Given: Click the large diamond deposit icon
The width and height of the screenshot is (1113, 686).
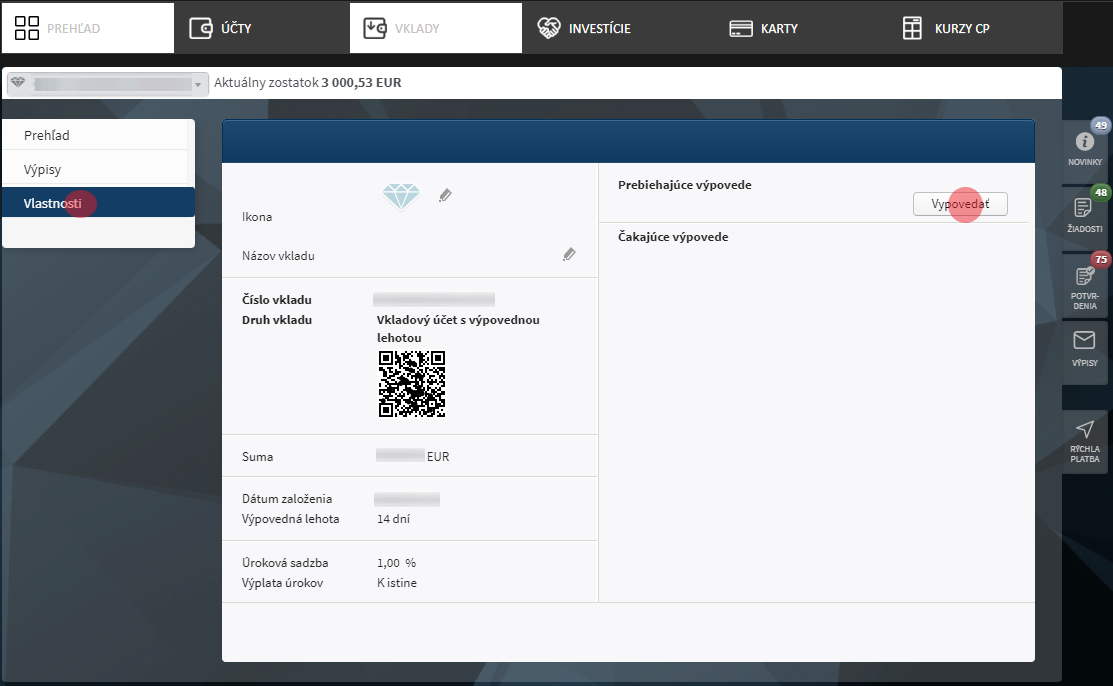Looking at the screenshot, I should pyautogui.click(x=402, y=197).
